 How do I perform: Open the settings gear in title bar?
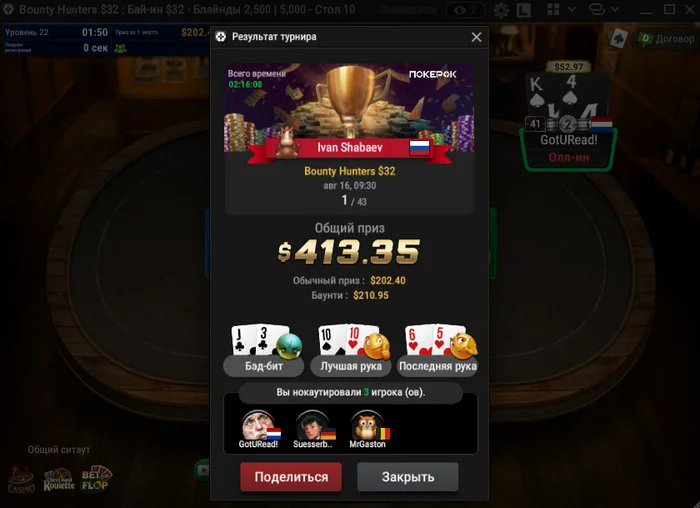[x=501, y=10]
